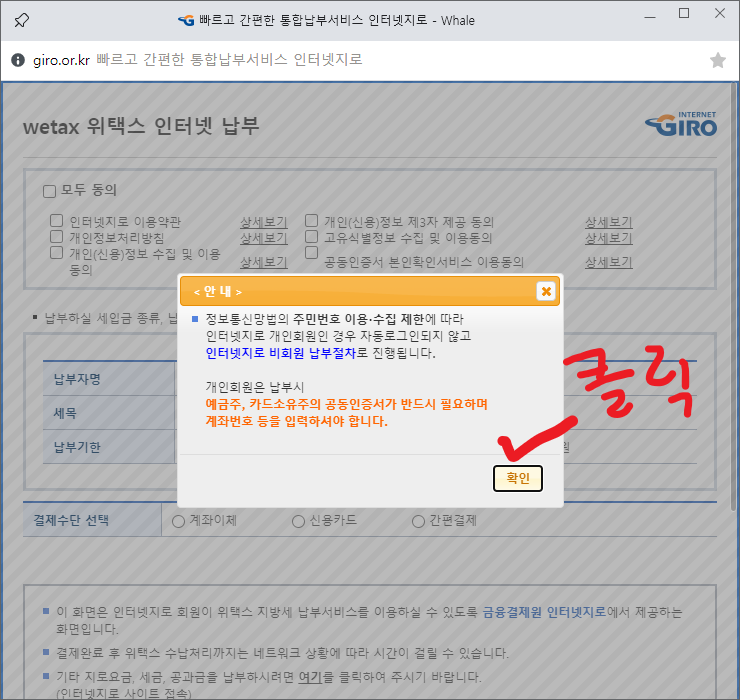This screenshot has width=740, height=700.
Task: Follow the 여기 link to 인터넷지로 site
Action: pos(310,677)
